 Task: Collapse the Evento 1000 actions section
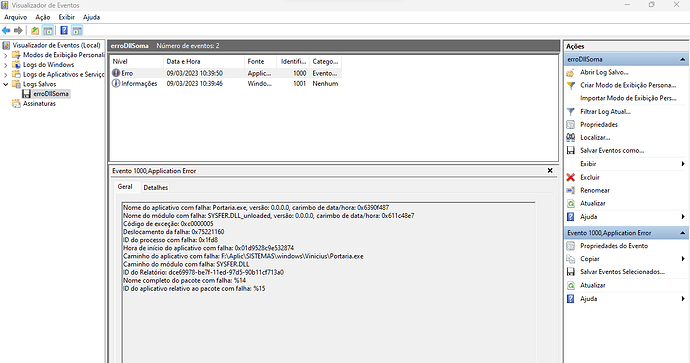tap(683, 233)
